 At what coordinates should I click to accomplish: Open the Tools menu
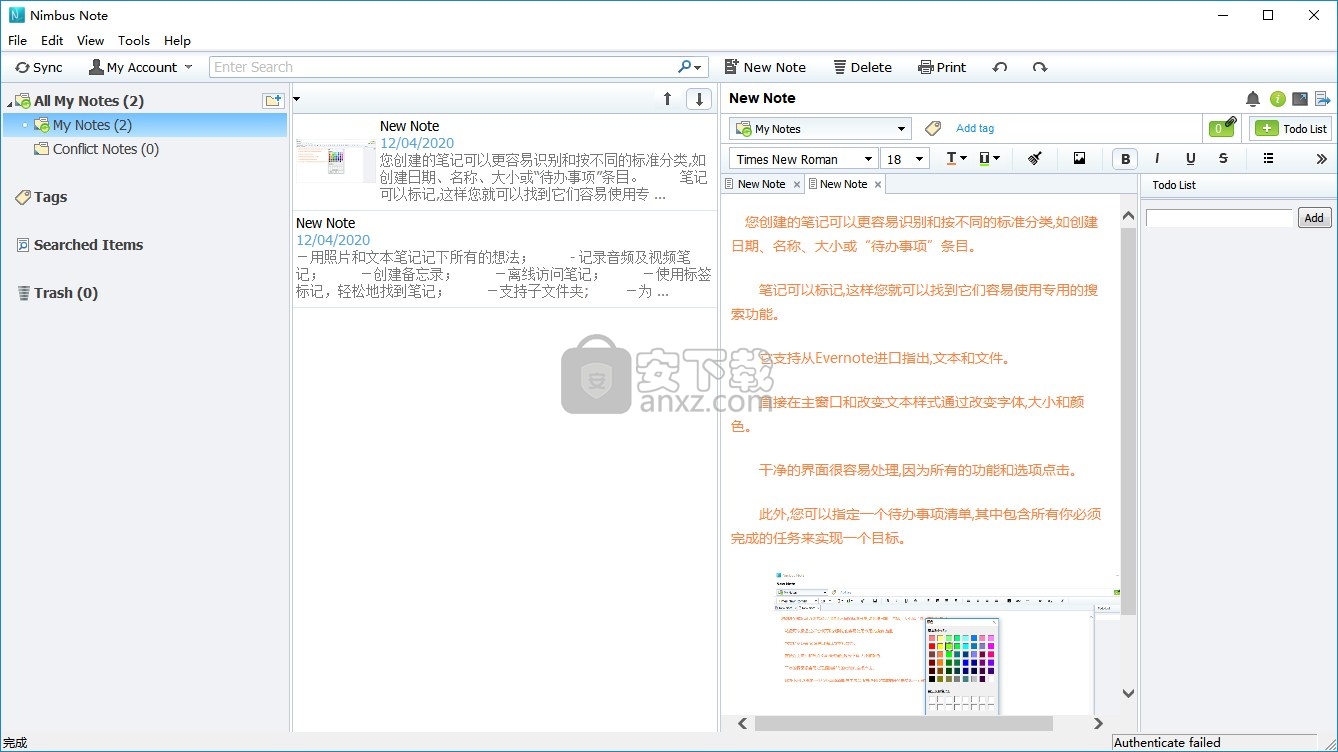point(134,40)
